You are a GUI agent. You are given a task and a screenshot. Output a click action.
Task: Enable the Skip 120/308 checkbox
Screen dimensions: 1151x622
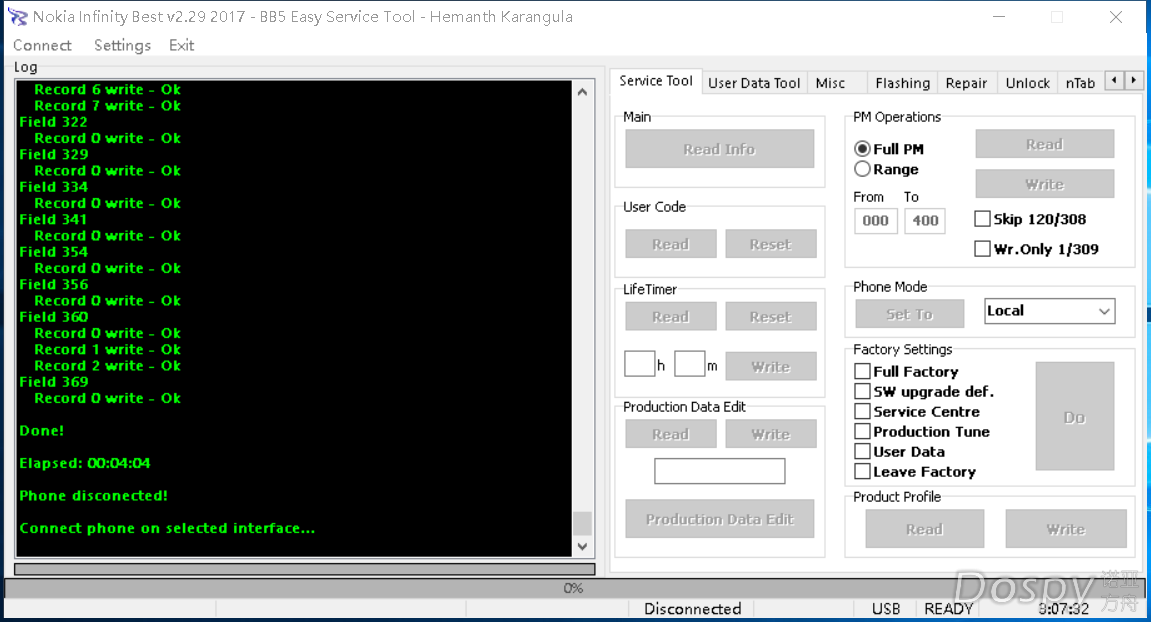click(982, 219)
